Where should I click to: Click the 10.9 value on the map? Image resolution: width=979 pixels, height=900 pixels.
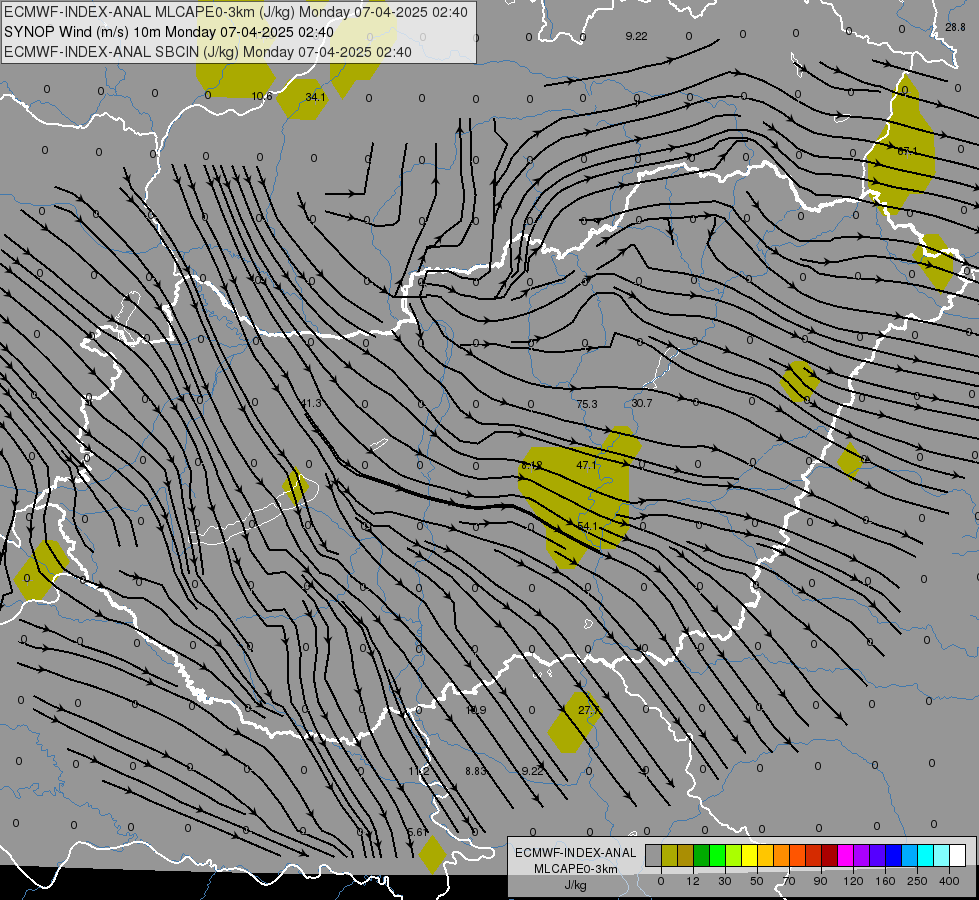(x=476, y=710)
